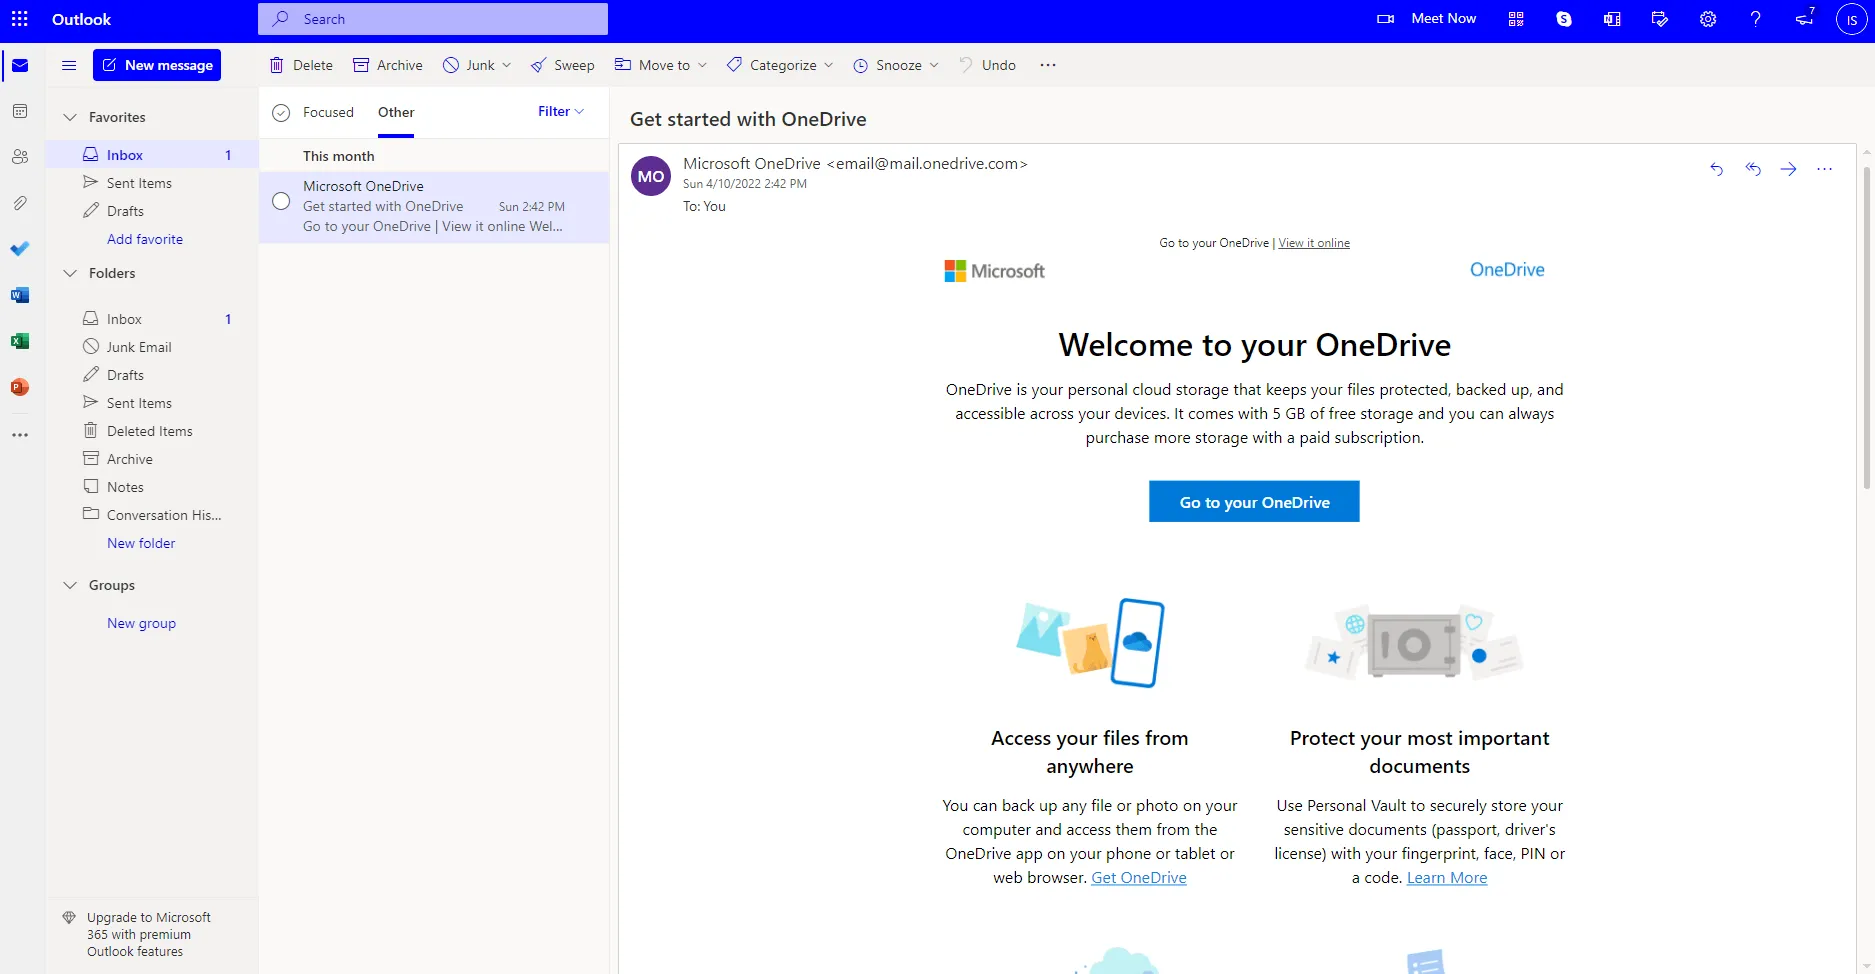This screenshot has height=974, width=1875.
Task: Open the notes feed icon in header
Action: tap(1660, 19)
